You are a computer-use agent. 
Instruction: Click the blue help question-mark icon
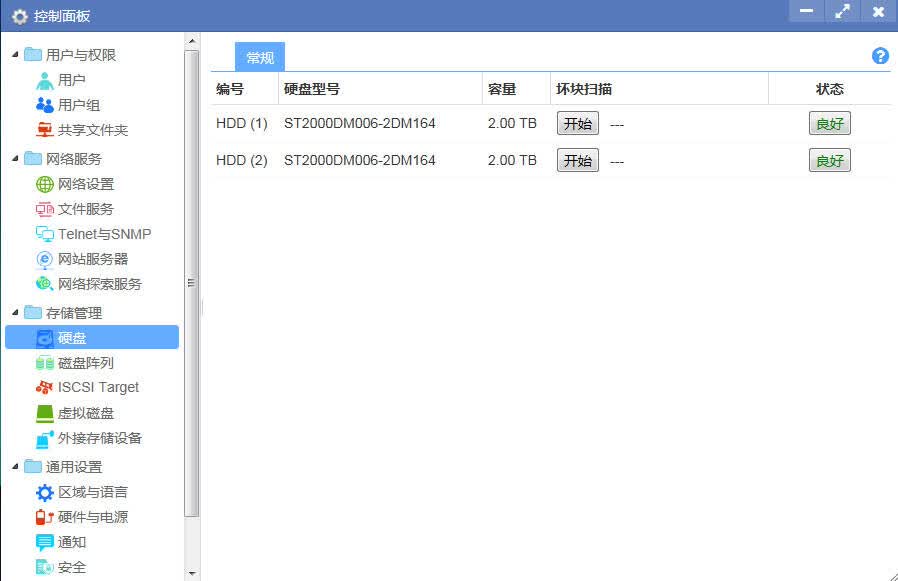(x=880, y=56)
